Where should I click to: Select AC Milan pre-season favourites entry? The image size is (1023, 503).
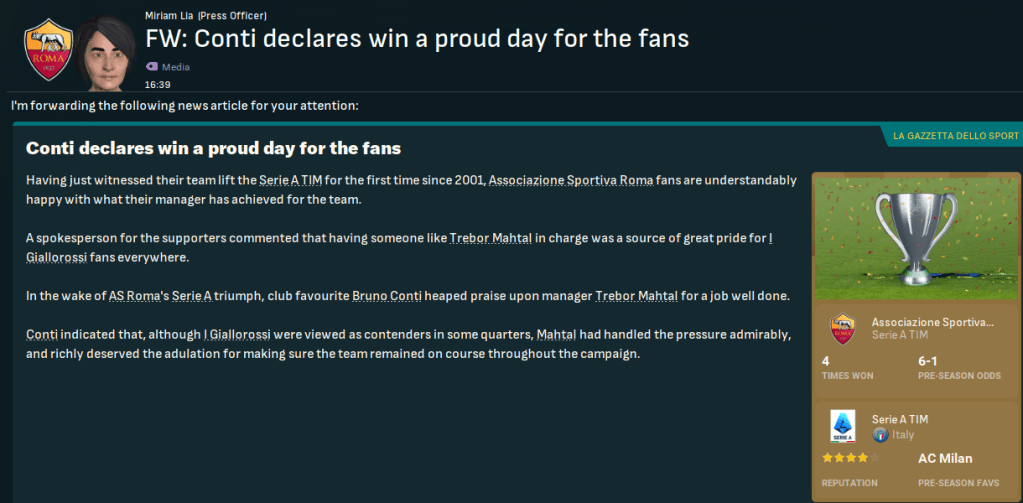[946, 459]
